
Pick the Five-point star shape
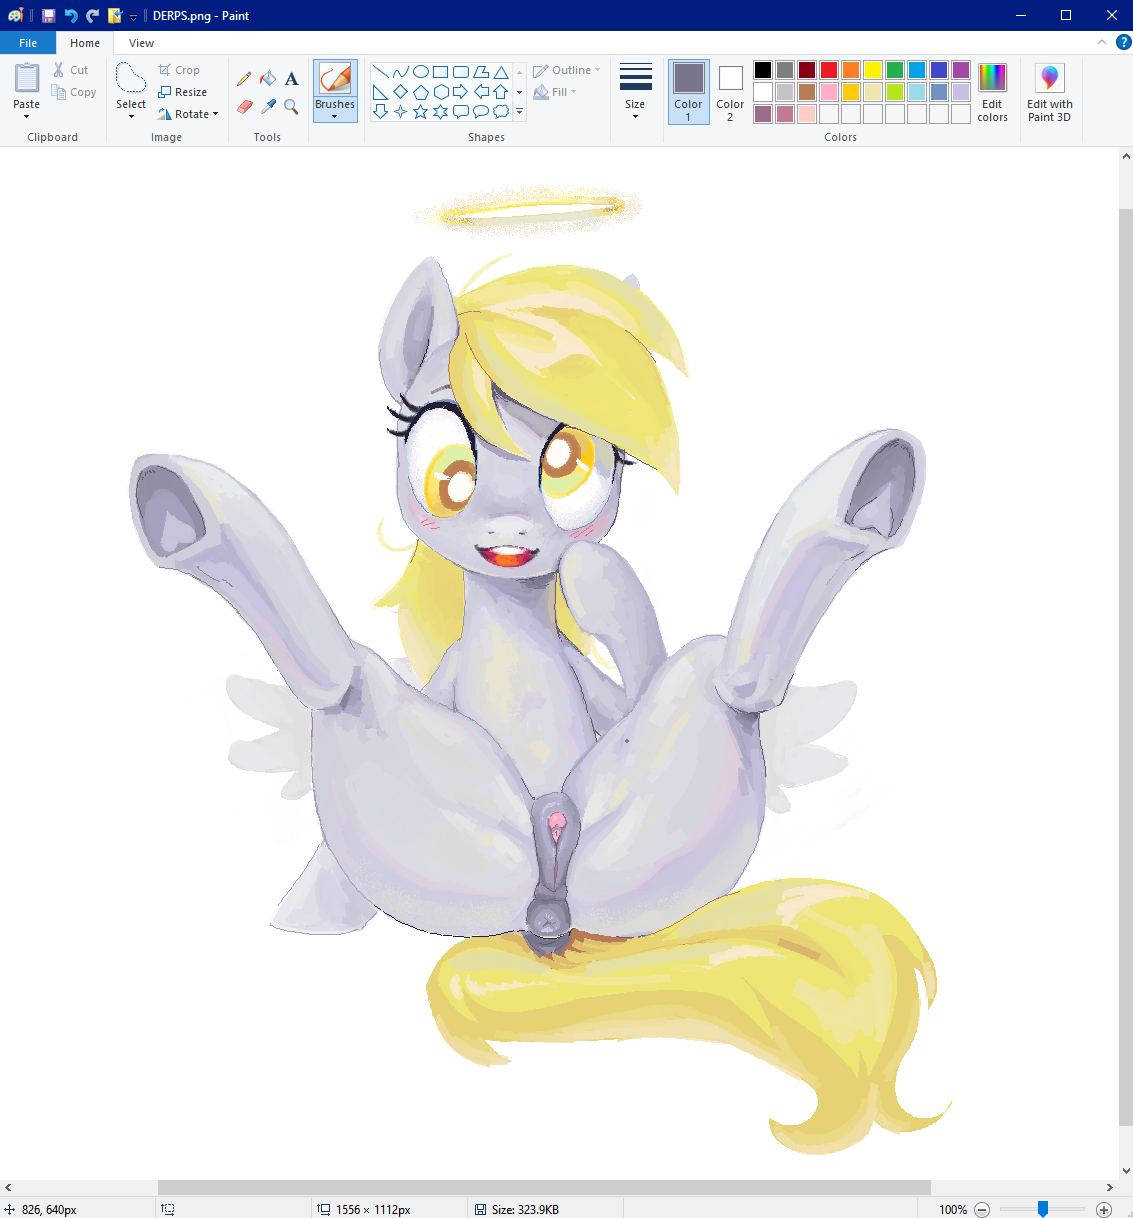421,112
